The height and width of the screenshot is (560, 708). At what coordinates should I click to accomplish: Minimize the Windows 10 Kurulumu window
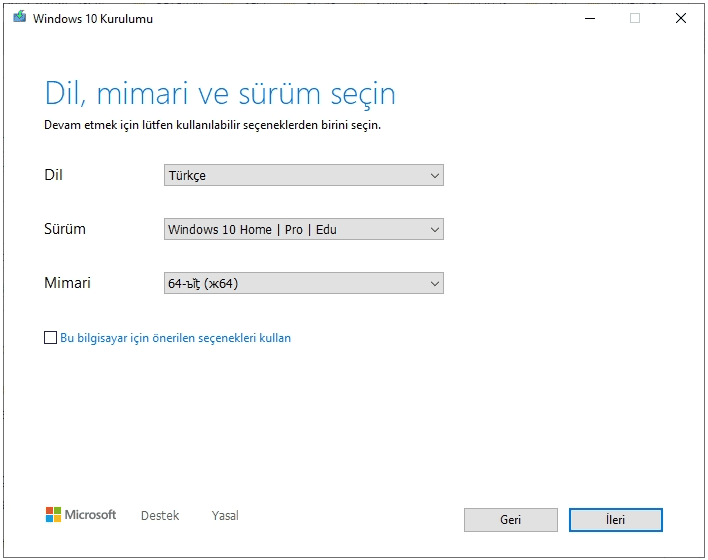[x=590, y=19]
